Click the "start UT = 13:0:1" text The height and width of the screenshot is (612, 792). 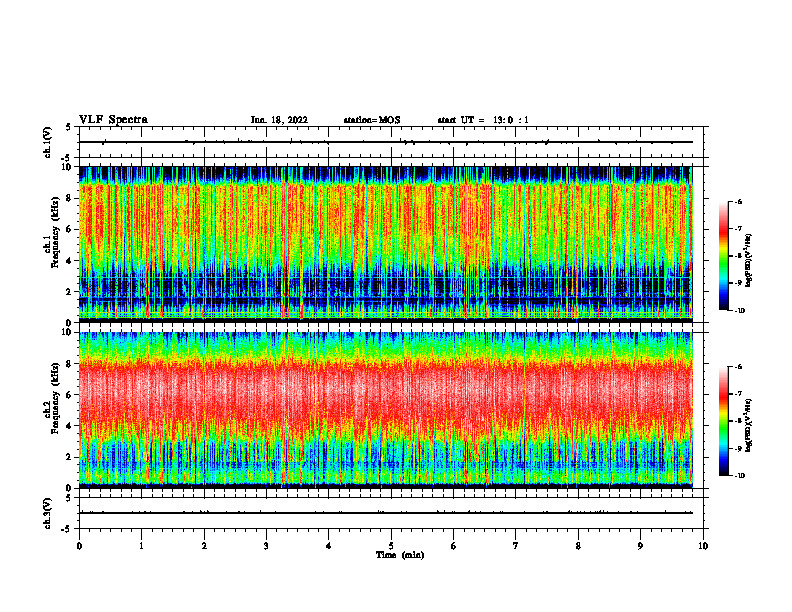[x=483, y=120]
